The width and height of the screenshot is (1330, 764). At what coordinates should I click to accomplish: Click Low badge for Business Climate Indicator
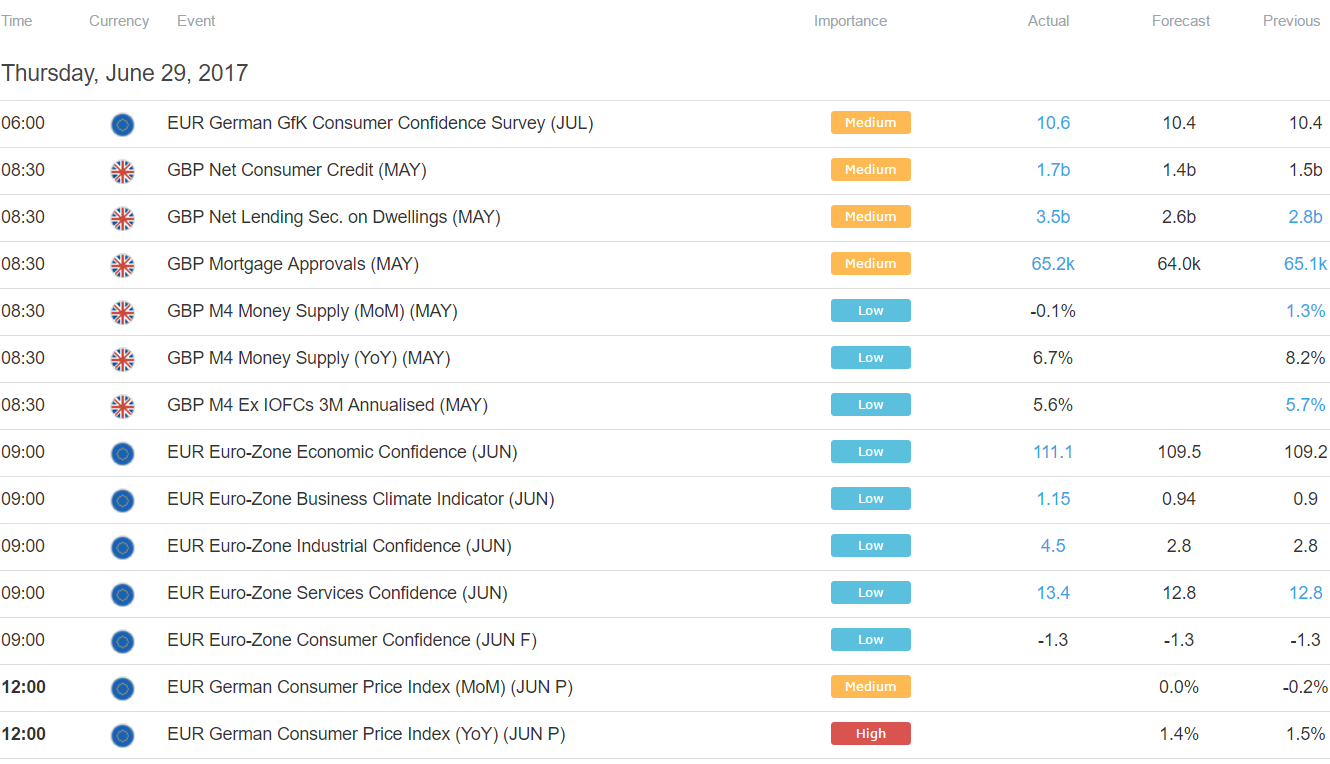871,499
